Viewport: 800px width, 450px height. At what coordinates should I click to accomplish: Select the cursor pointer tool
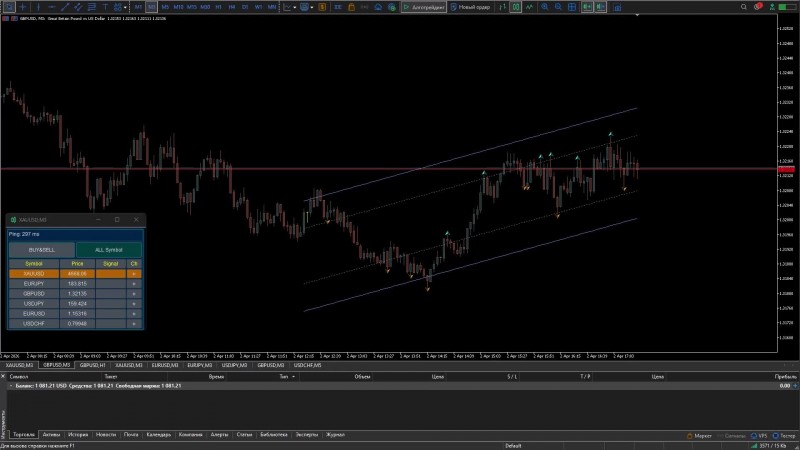[x=9, y=7]
